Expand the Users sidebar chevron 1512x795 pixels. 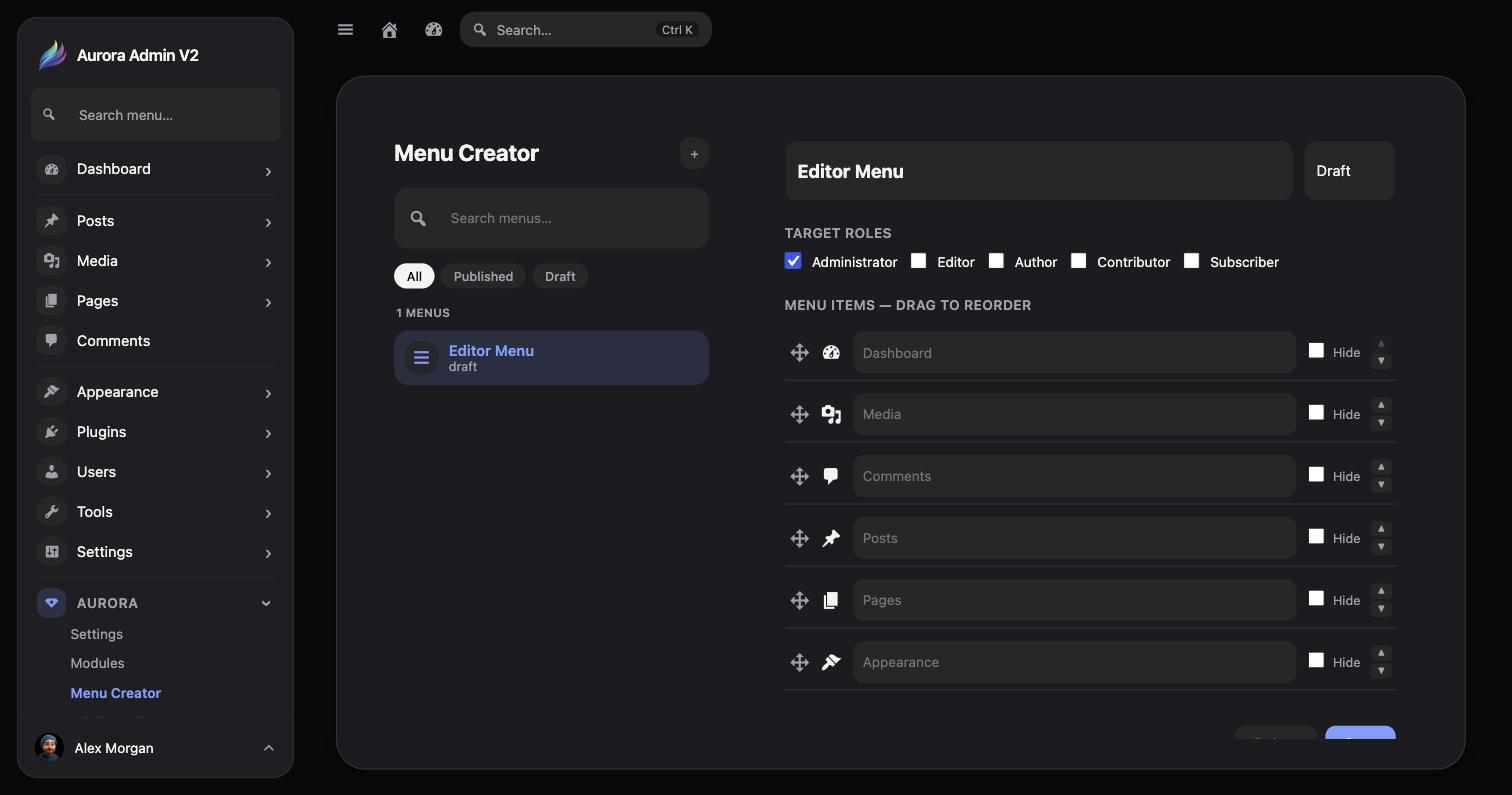coord(268,473)
